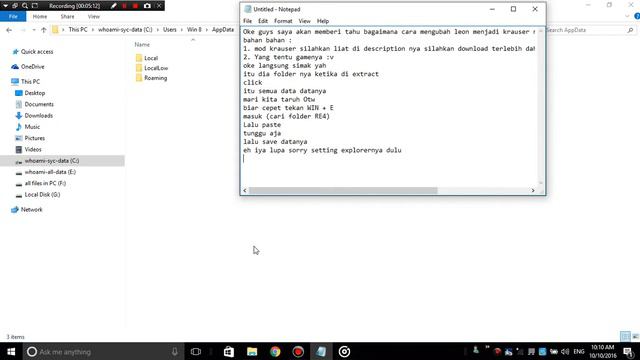Screen dimensions: 640x360
Task: Open the recorder zoom magnifier tool
Action: point(25,6)
